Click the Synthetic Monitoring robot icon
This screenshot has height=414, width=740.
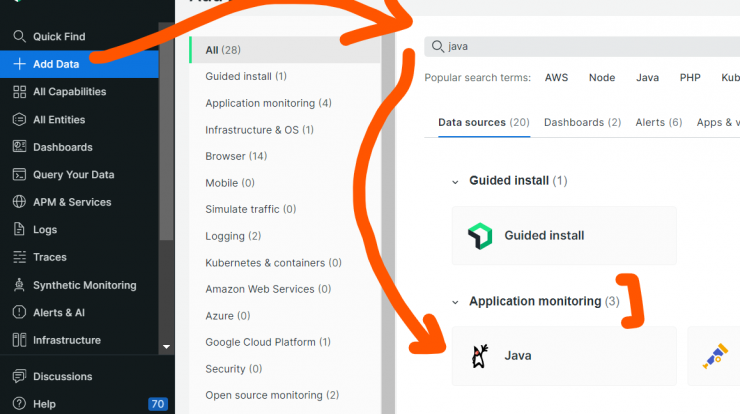point(19,285)
